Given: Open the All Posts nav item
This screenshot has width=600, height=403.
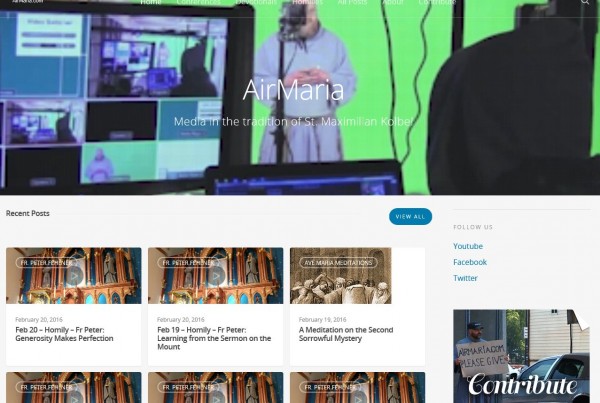Looking at the screenshot, I should coord(352,3).
